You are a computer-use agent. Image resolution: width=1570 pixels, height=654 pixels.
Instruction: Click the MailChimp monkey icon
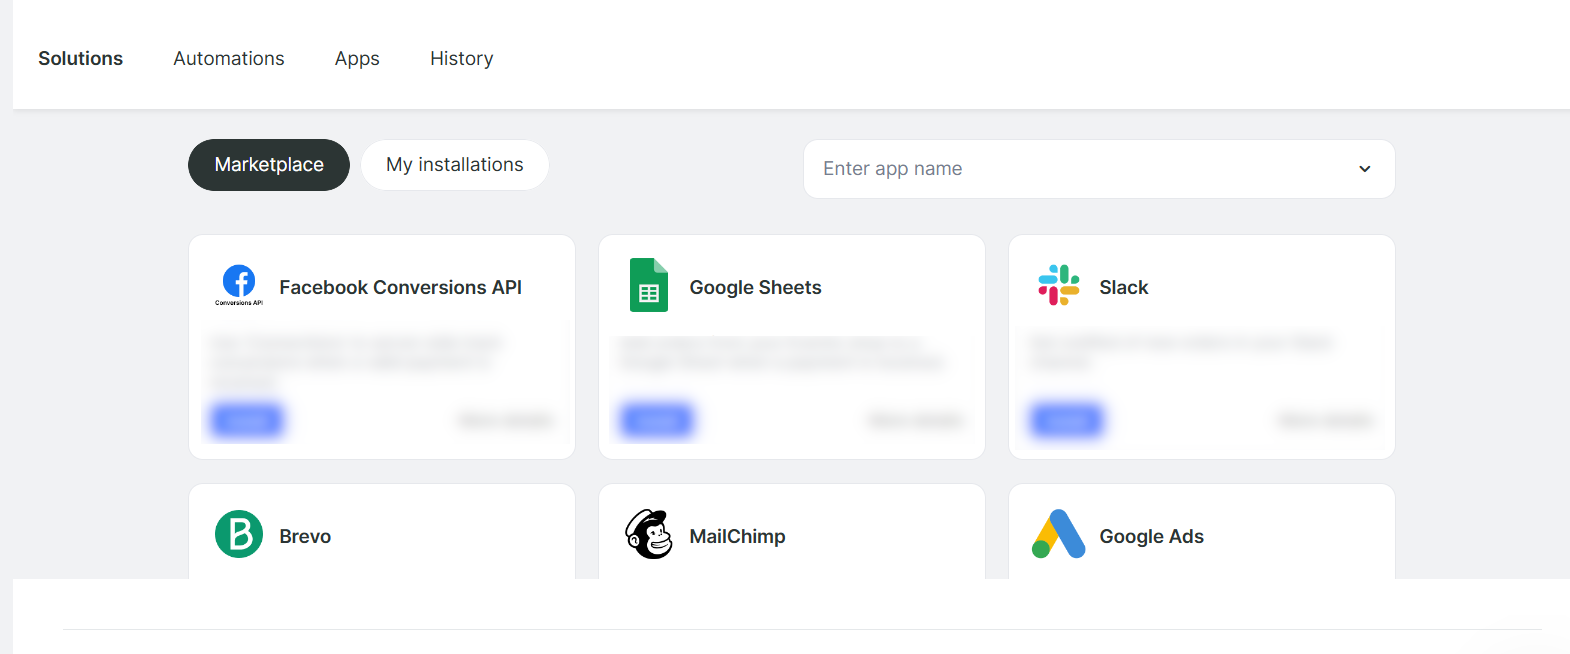pos(649,534)
